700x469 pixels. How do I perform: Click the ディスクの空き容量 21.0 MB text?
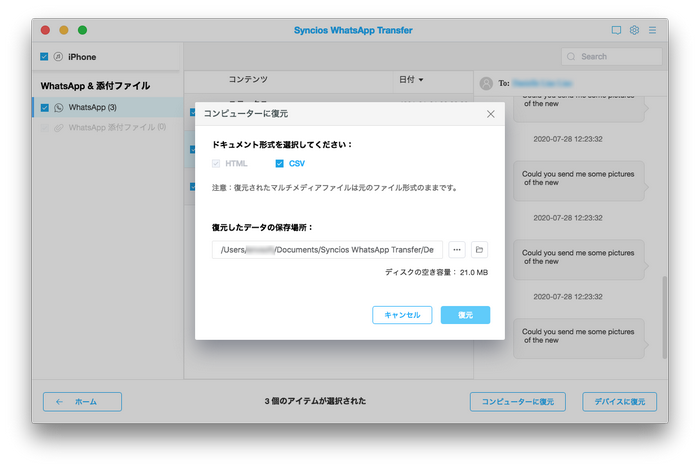(x=436, y=272)
